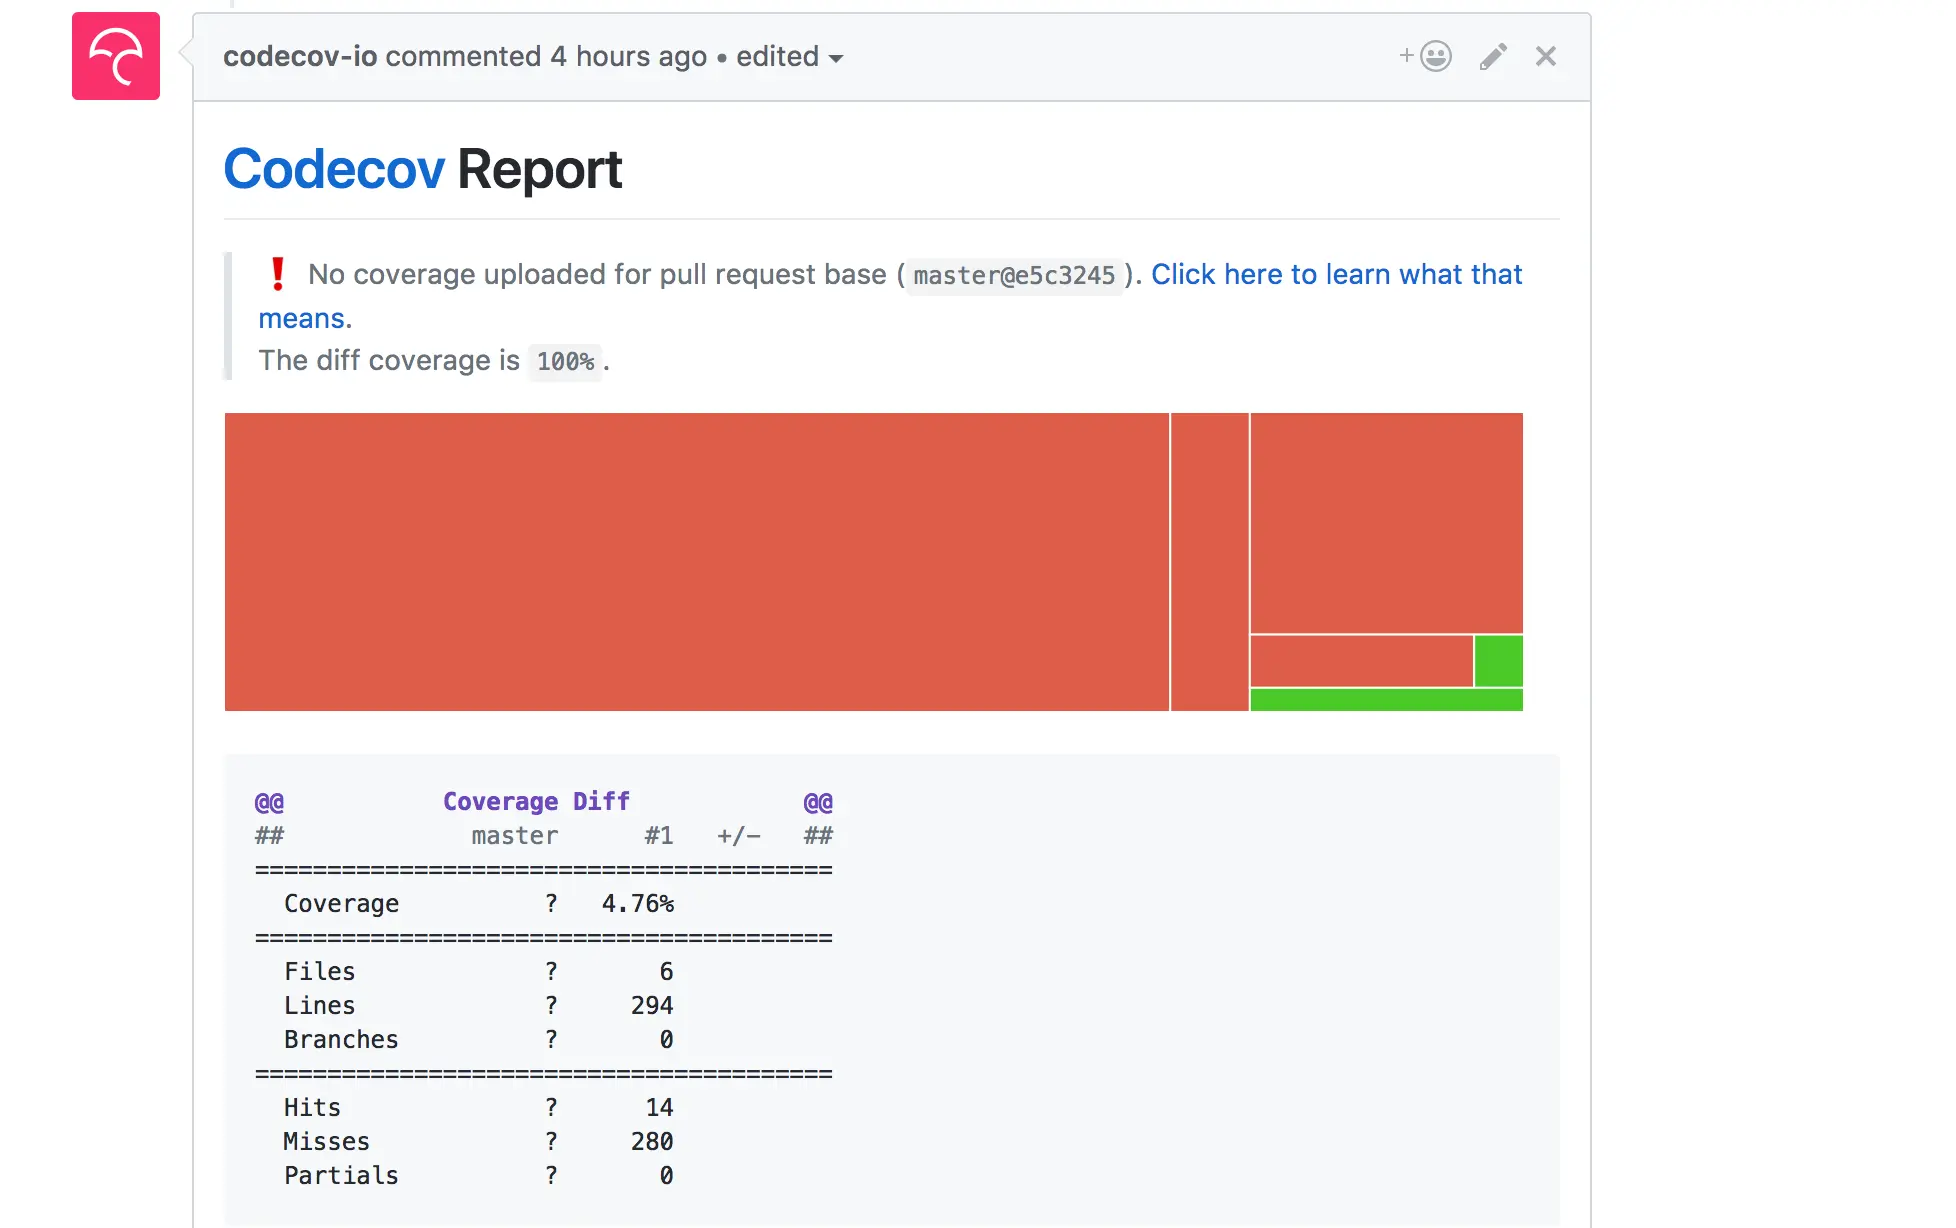Click the upper-right red treemap block

point(1386,522)
